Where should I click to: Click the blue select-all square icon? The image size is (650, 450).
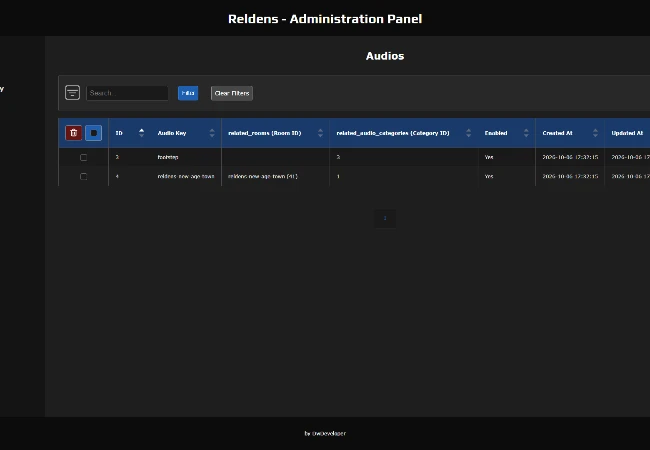click(x=93, y=133)
